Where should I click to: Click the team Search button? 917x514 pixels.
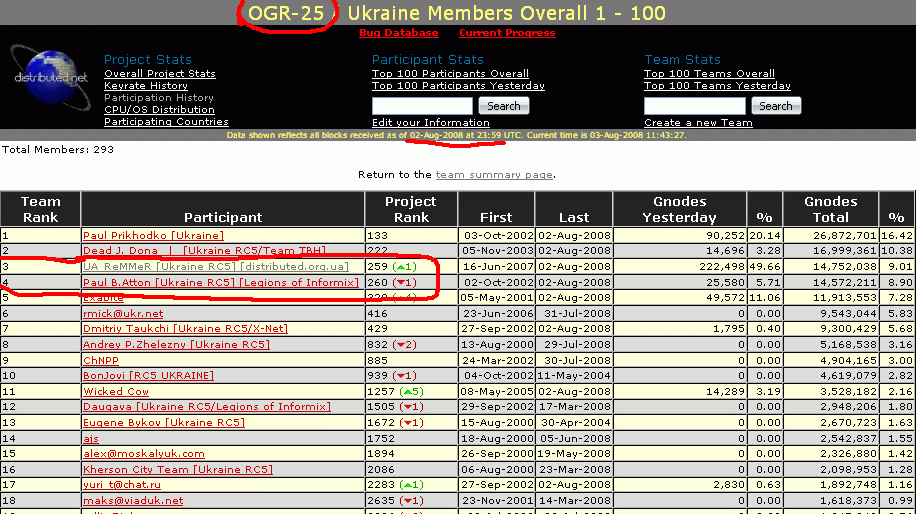click(776, 106)
